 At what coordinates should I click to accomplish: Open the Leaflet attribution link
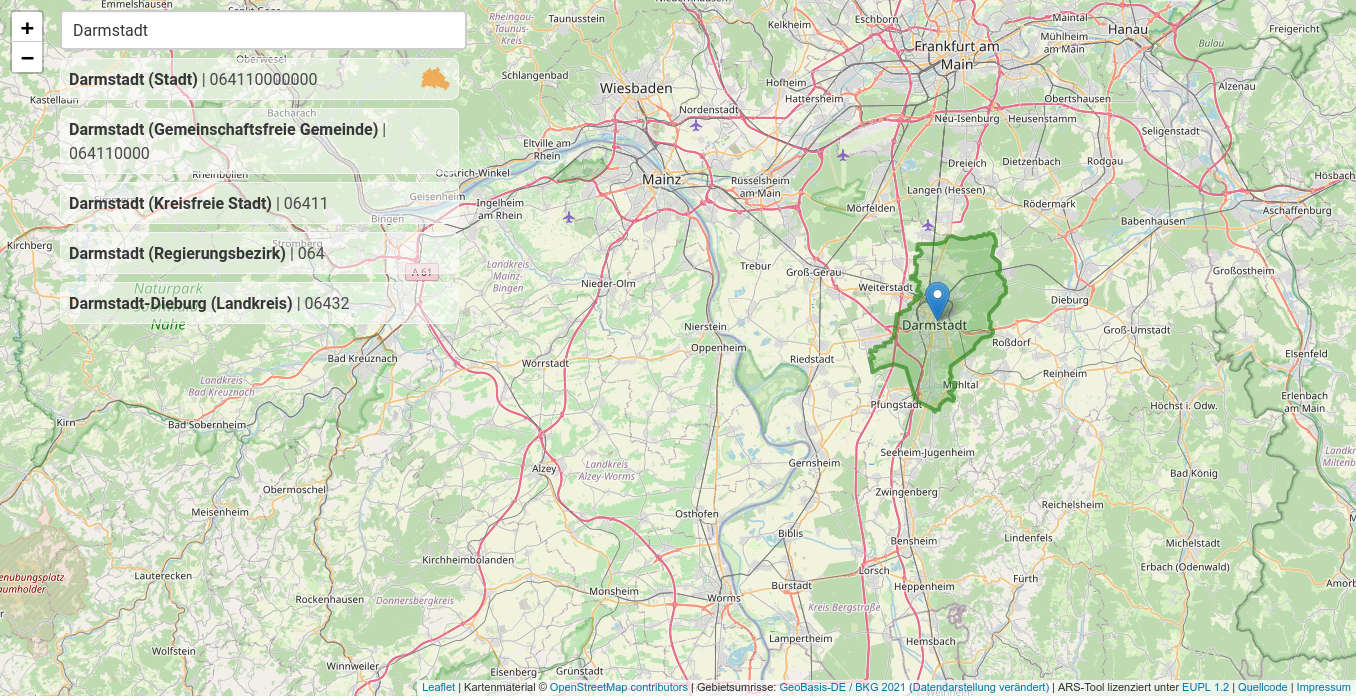(437, 687)
